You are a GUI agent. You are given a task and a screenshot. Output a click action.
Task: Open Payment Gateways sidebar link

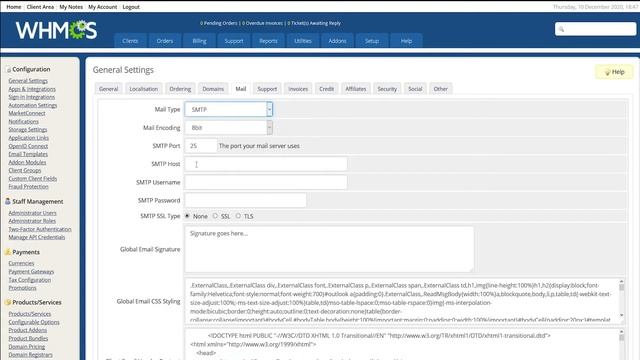pyautogui.click(x=31, y=271)
